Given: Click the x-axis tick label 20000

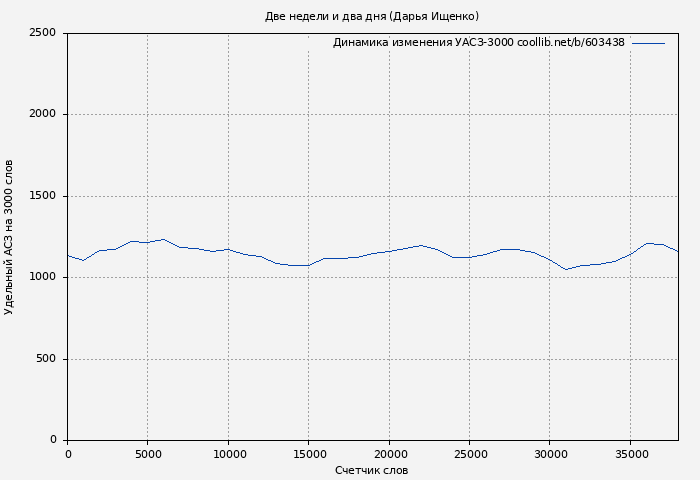Looking at the screenshot, I should [x=389, y=453].
